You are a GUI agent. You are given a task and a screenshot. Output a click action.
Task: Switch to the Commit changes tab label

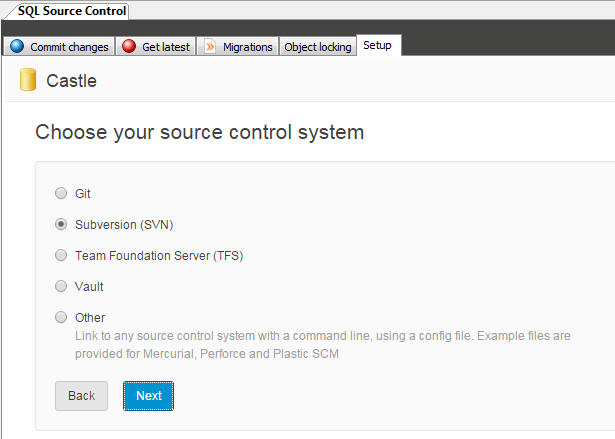click(68, 47)
